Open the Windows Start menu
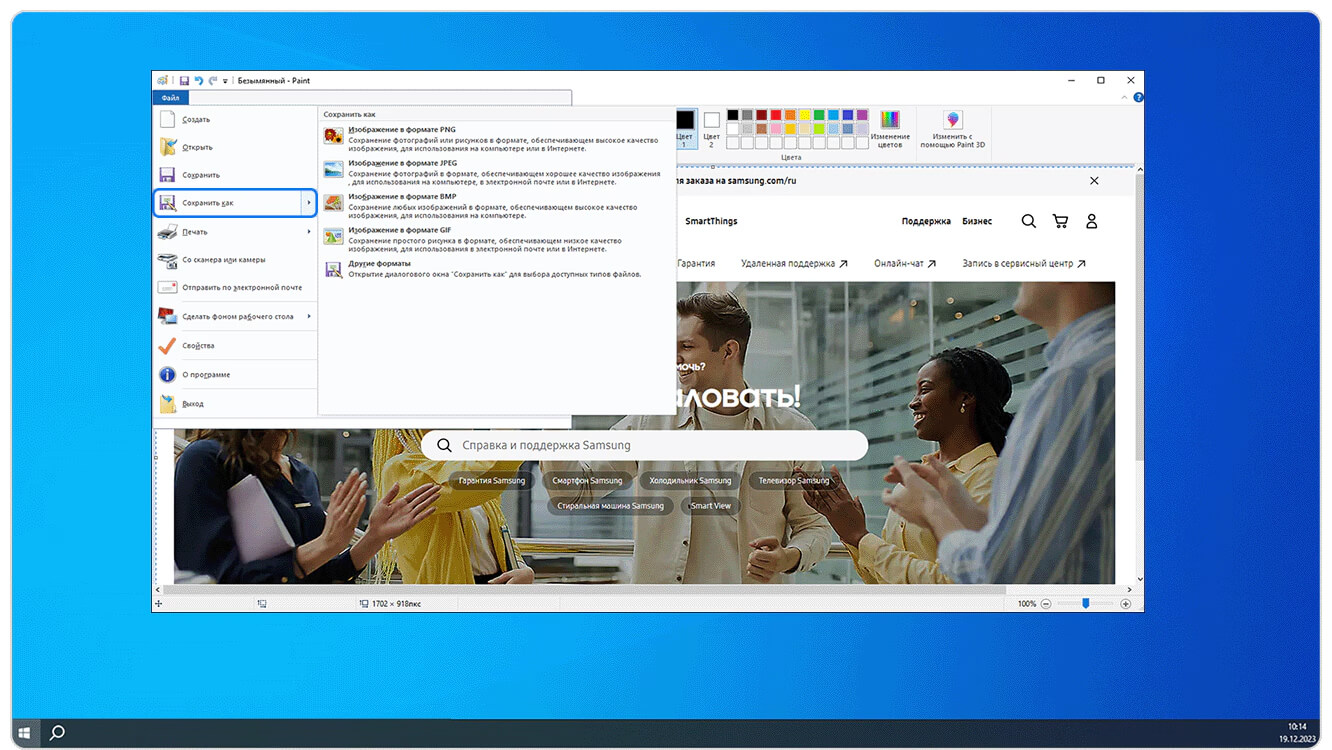The image size is (1332, 750). pyautogui.click(x=24, y=733)
